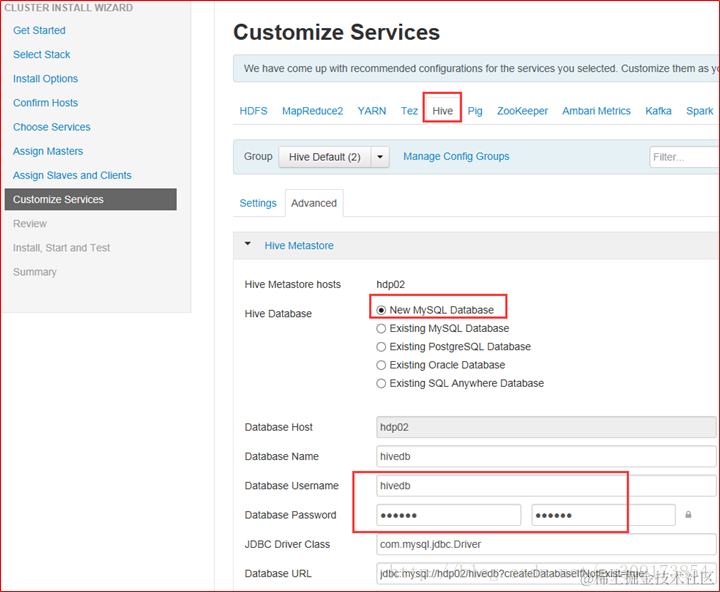This screenshot has height=592, width=720.
Task: Click the Database Username field
Action: [546, 485]
